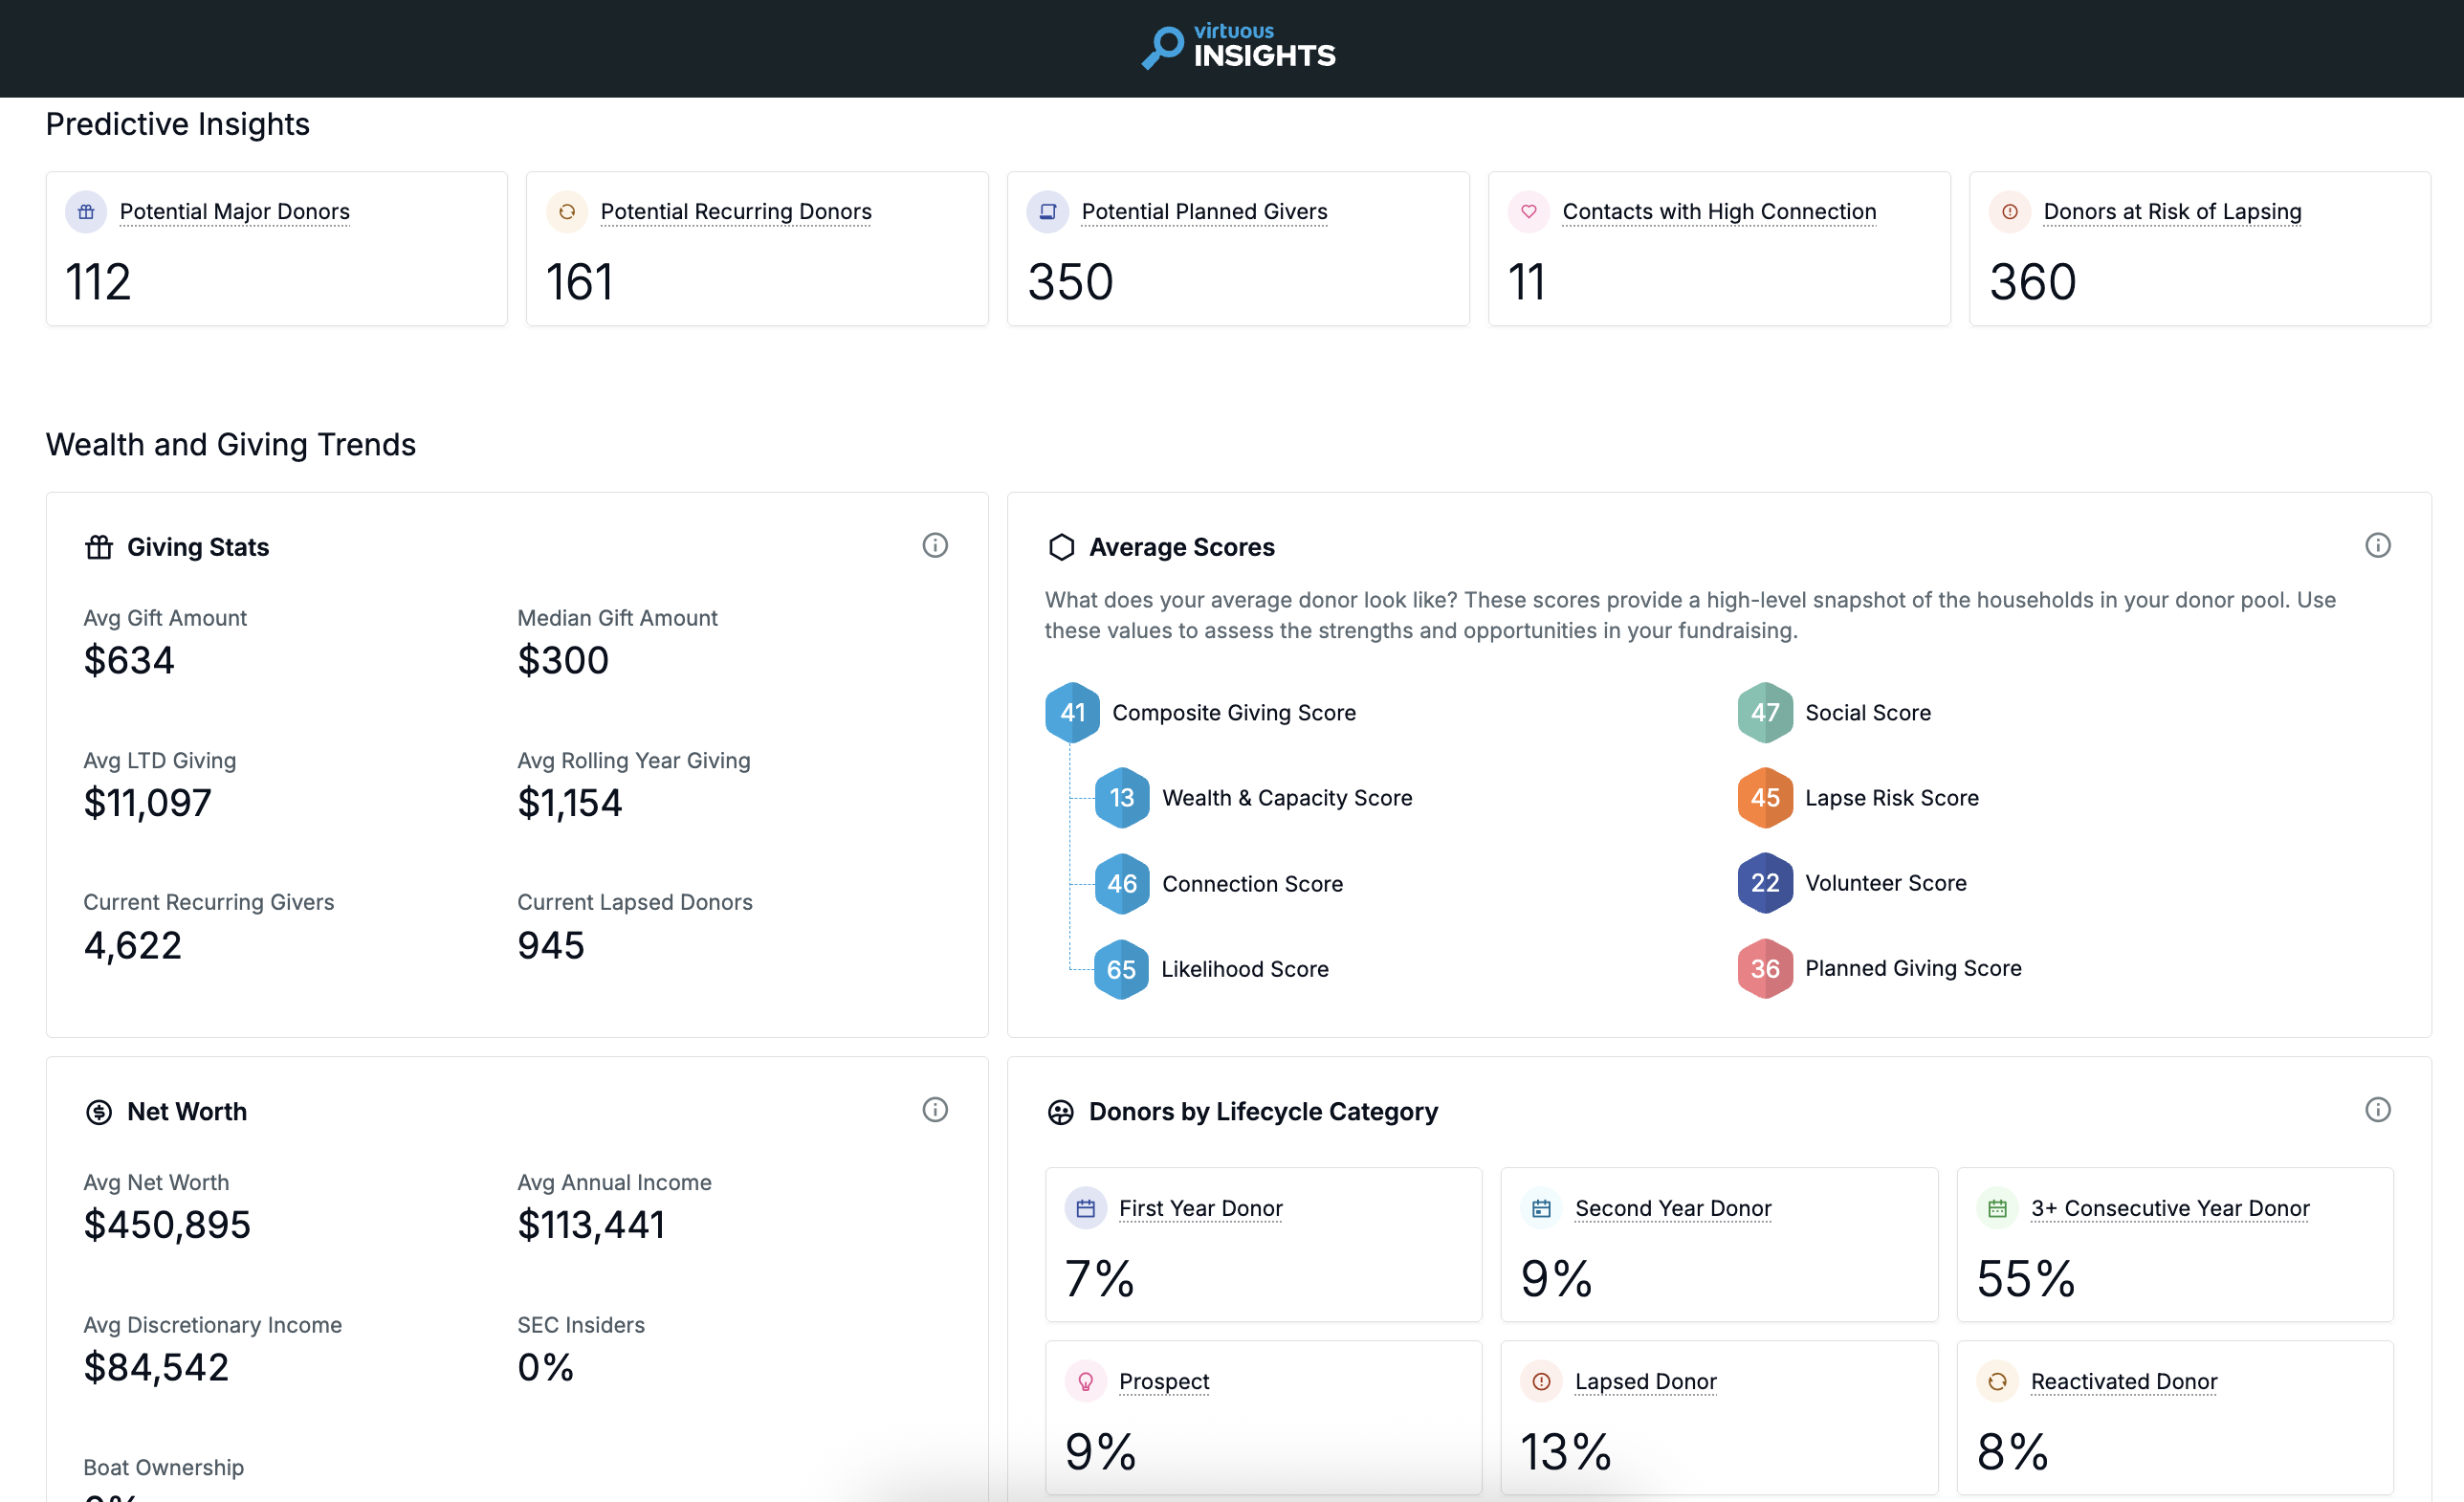2464x1502 pixels.
Task: Select the 3+ Consecutive Year Donor link
Action: (x=2170, y=1208)
